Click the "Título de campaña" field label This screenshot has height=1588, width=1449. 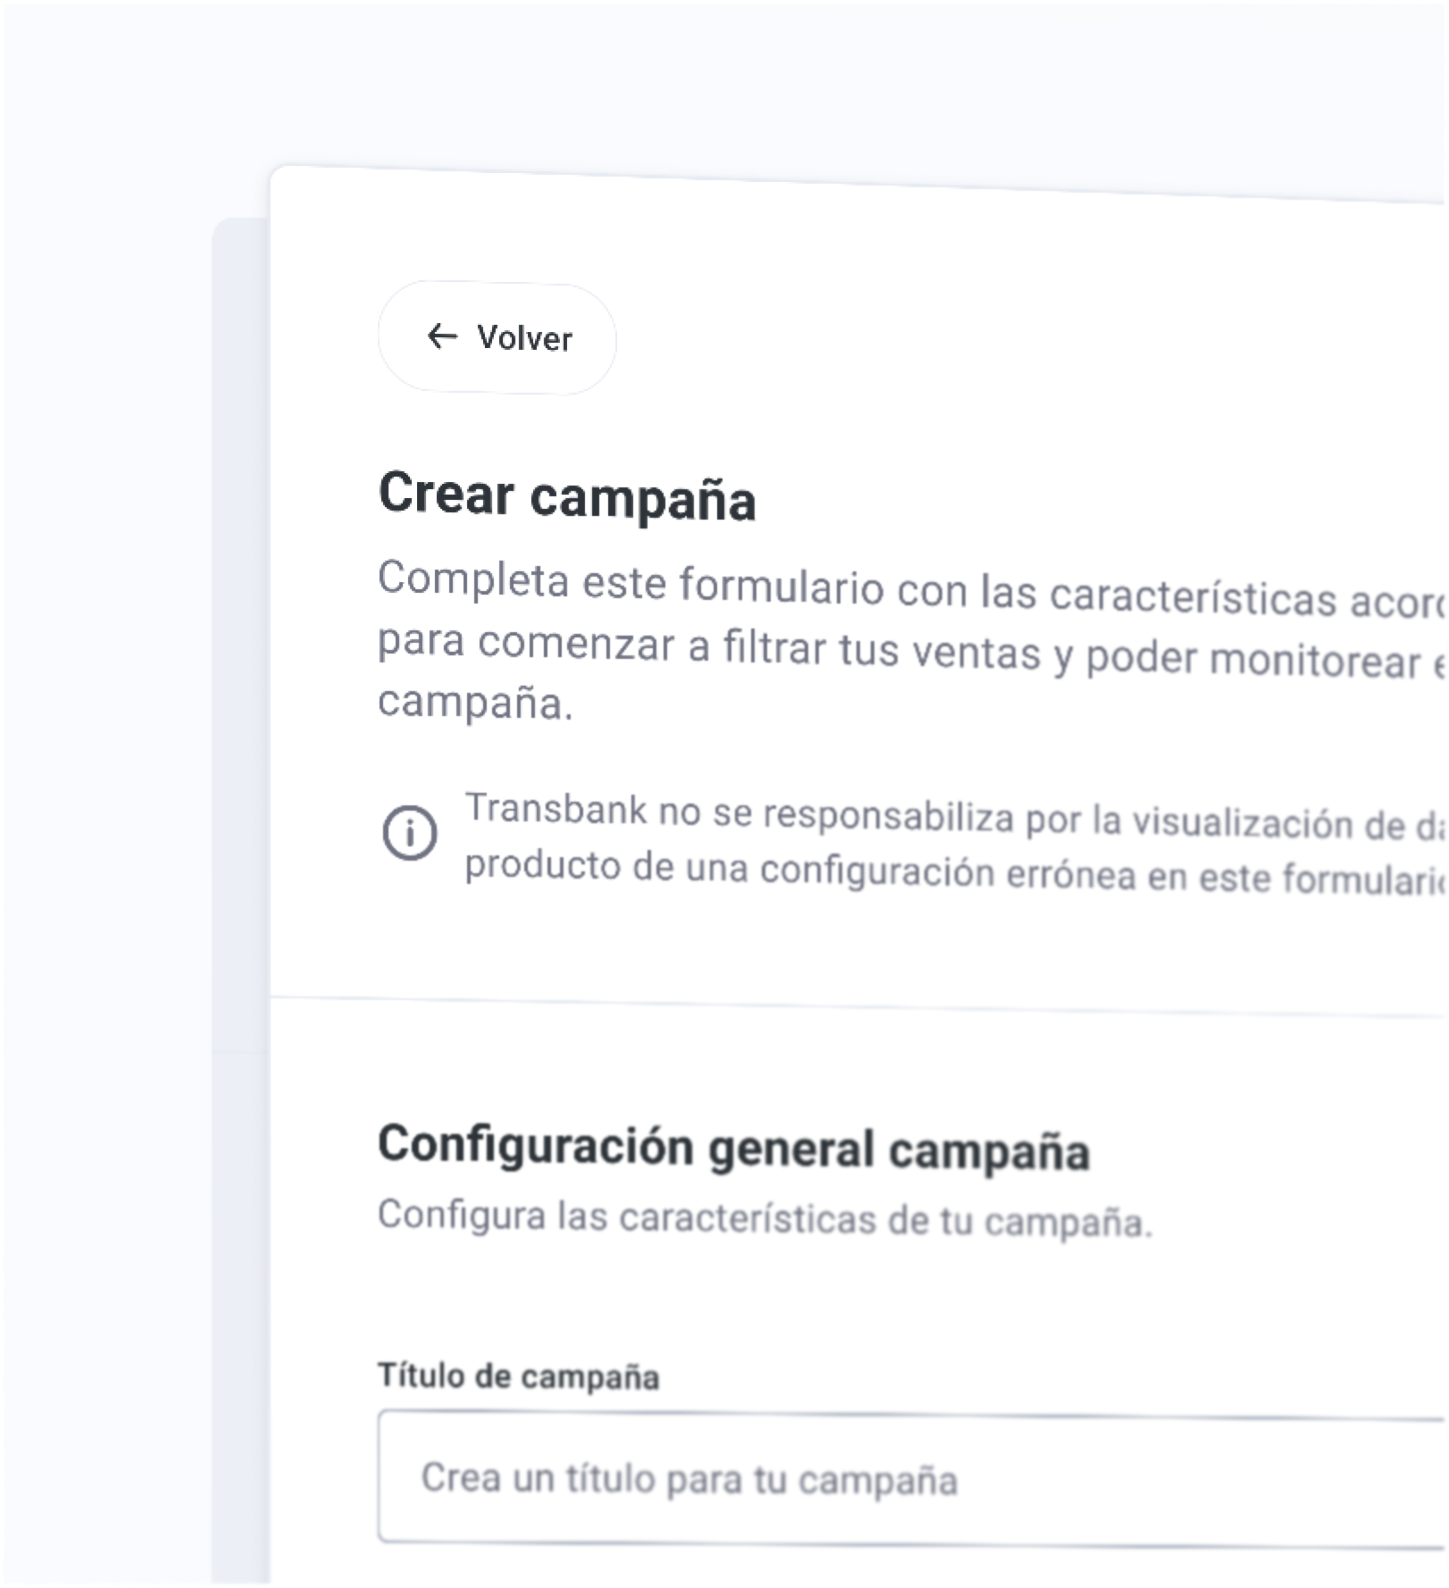(518, 1376)
